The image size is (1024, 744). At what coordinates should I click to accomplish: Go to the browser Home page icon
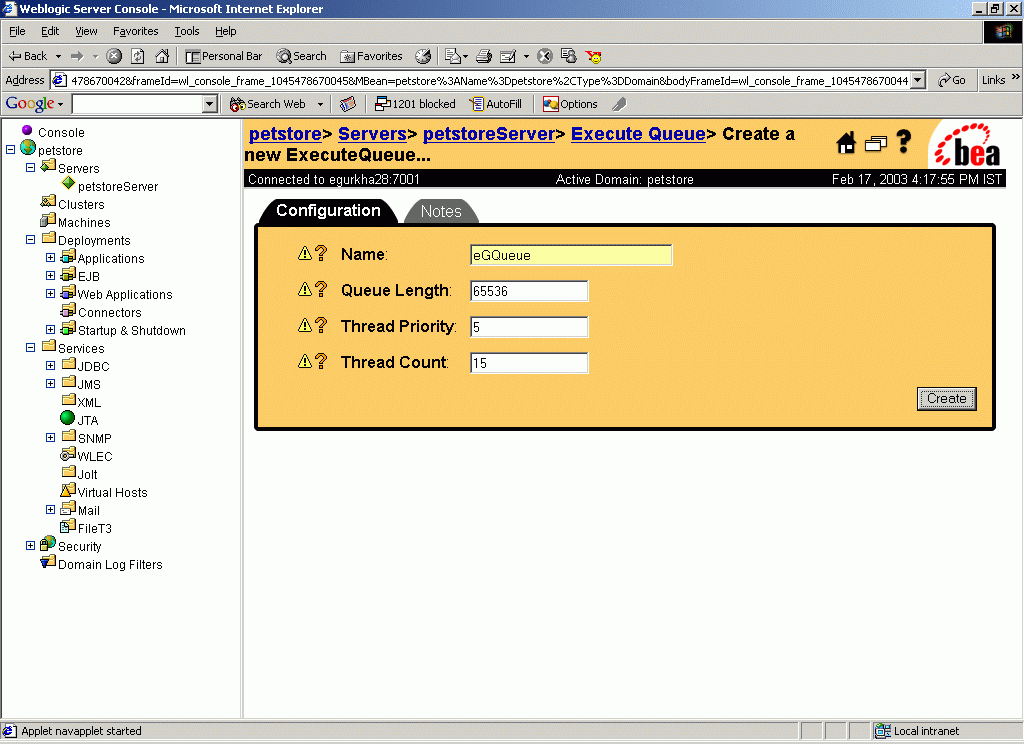pyautogui.click(x=162, y=56)
